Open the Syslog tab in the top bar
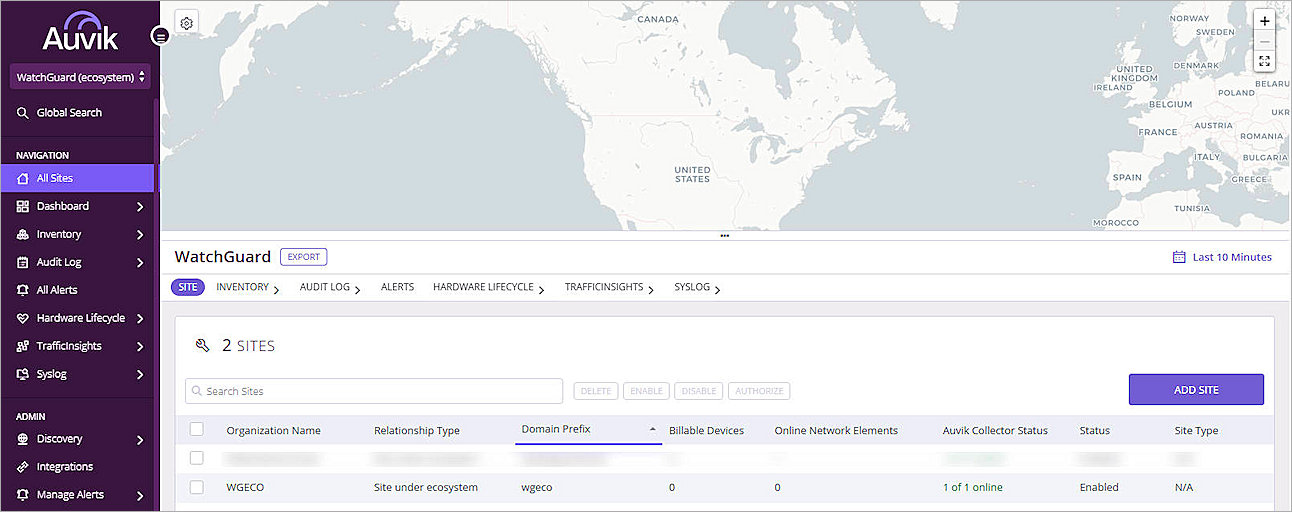Image resolution: width=1292 pixels, height=512 pixels. [692, 287]
